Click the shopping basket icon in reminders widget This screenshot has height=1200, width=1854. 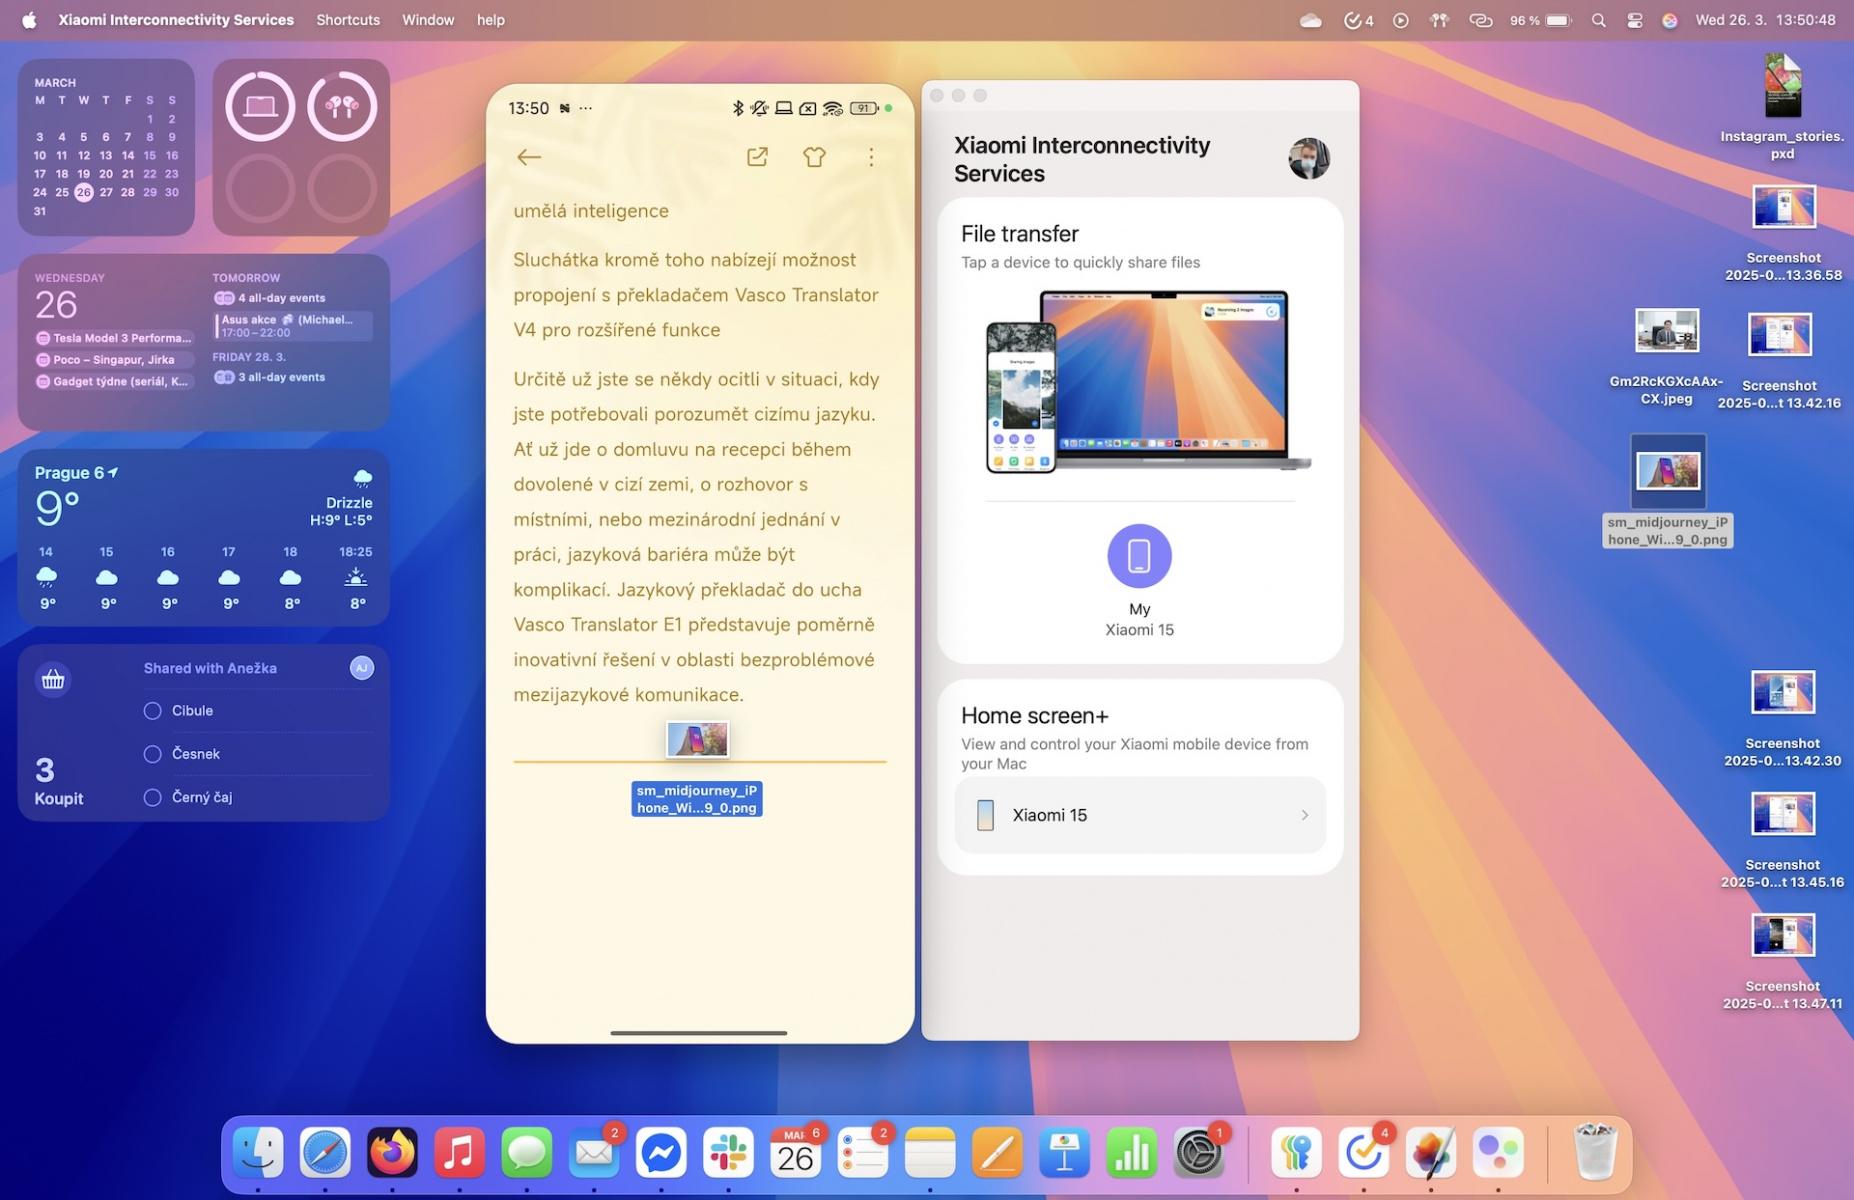[53, 680]
